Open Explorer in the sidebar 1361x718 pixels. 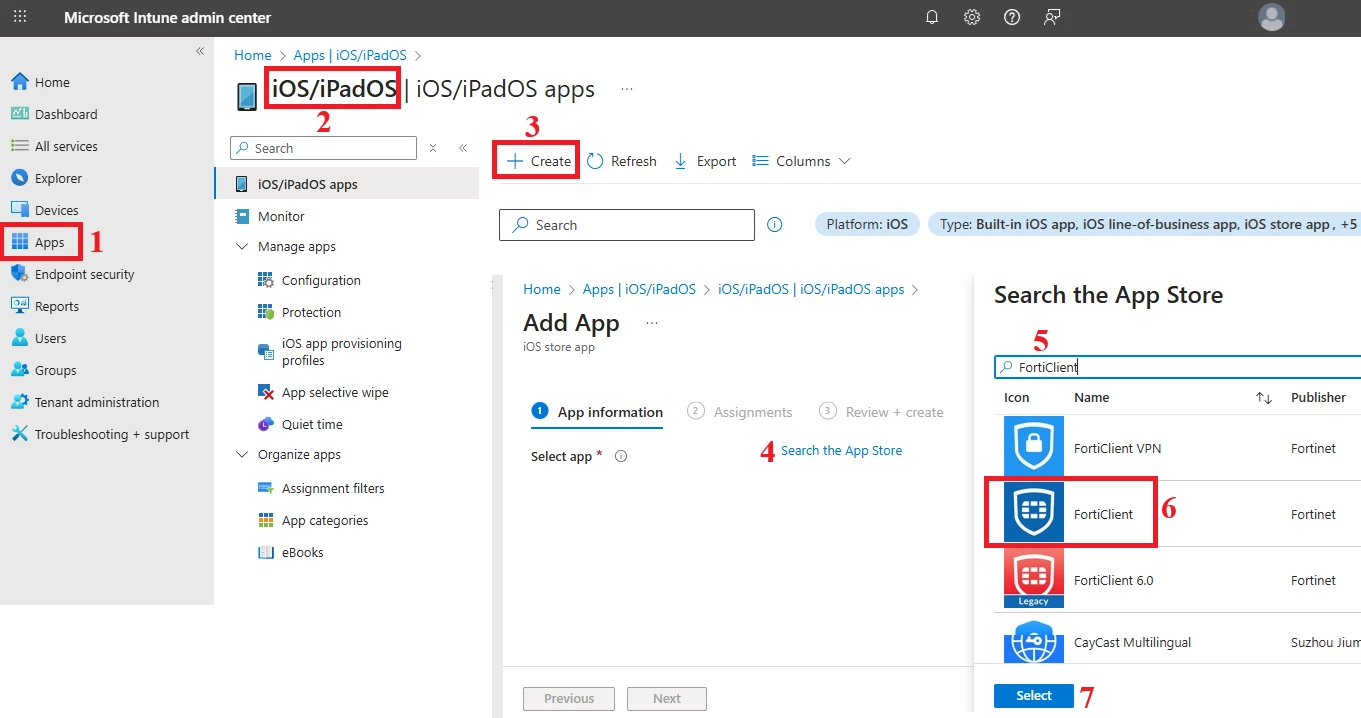click(x=58, y=178)
